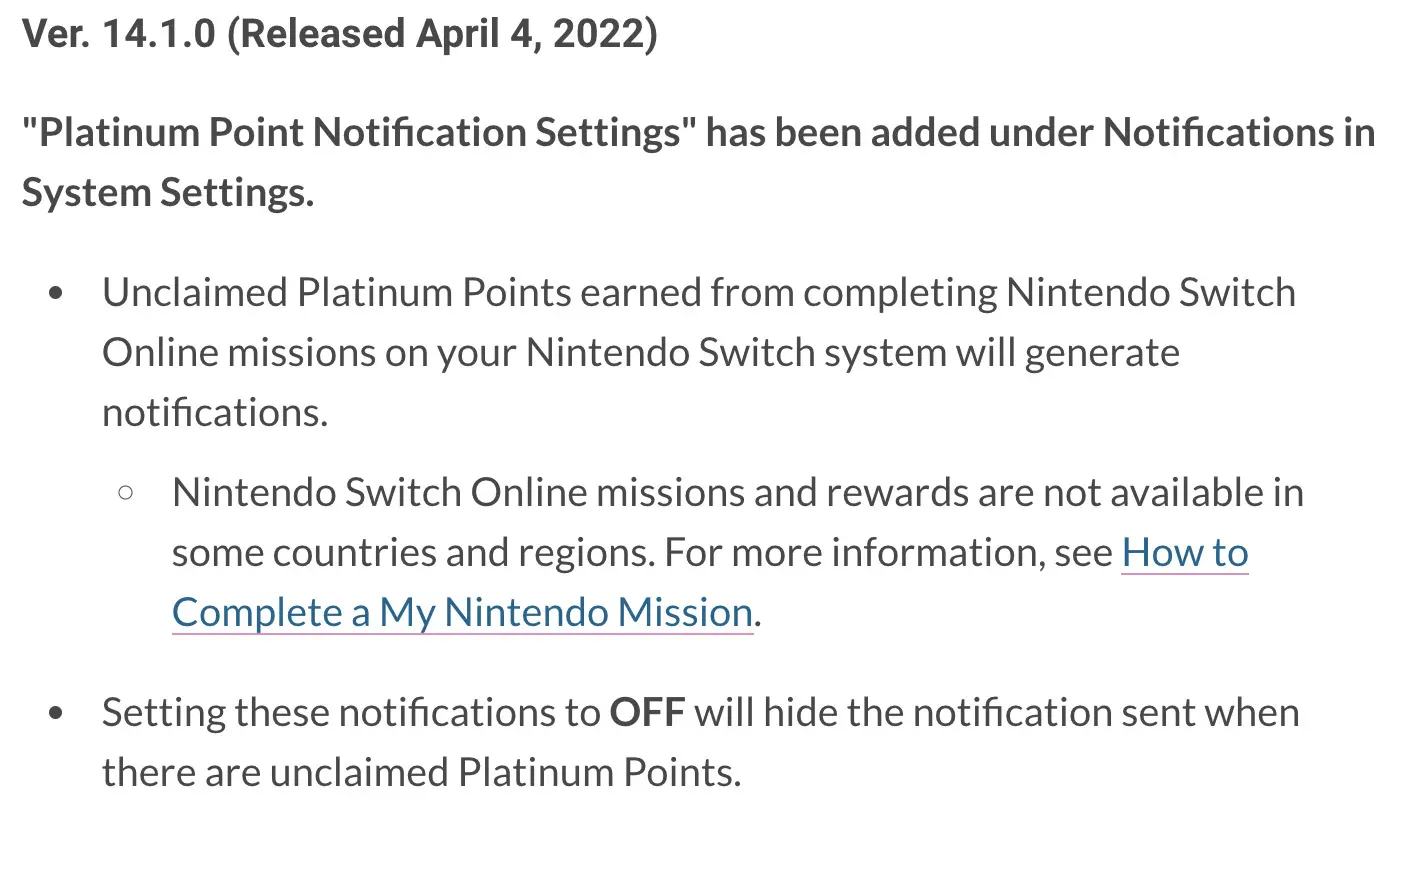Click "there are unclaimed Platinum Points." line
The height and width of the screenshot is (874, 1410).
point(422,773)
